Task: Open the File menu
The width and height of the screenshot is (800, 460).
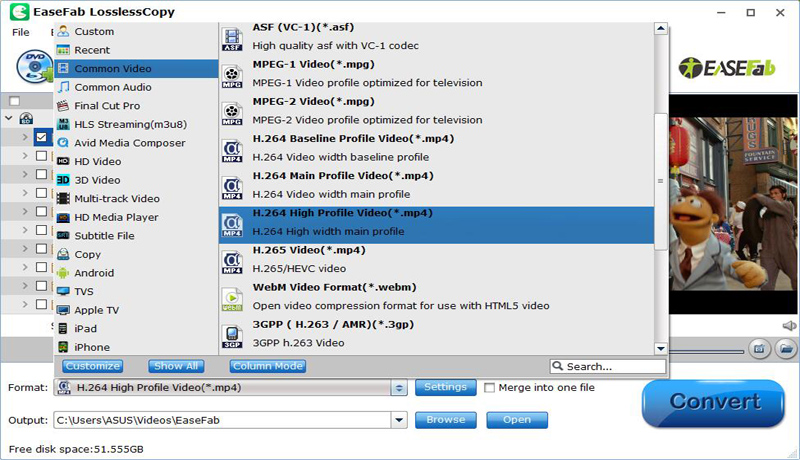Action: [x=20, y=32]
